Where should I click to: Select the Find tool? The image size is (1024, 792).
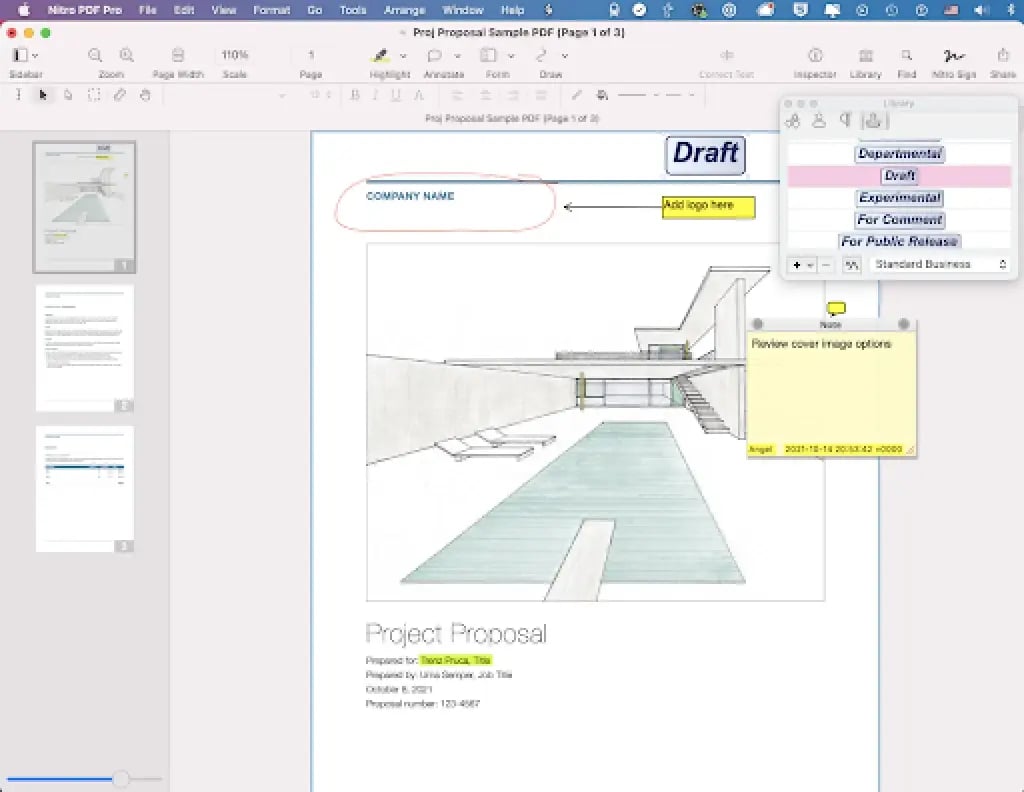coord(906,57)
